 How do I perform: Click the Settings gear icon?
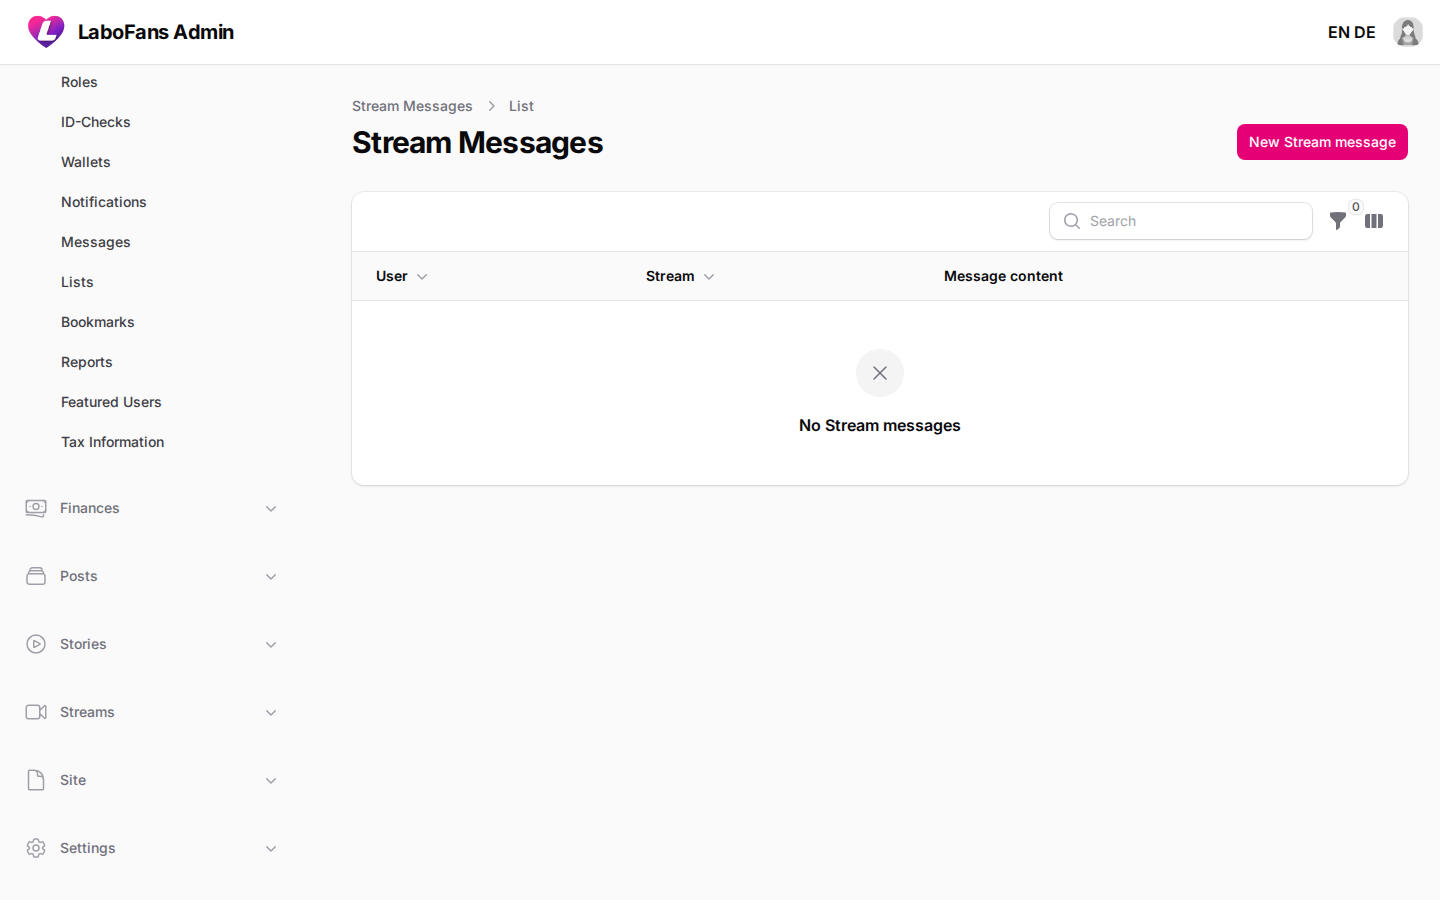pyautogui.click(x=36, y=848)
